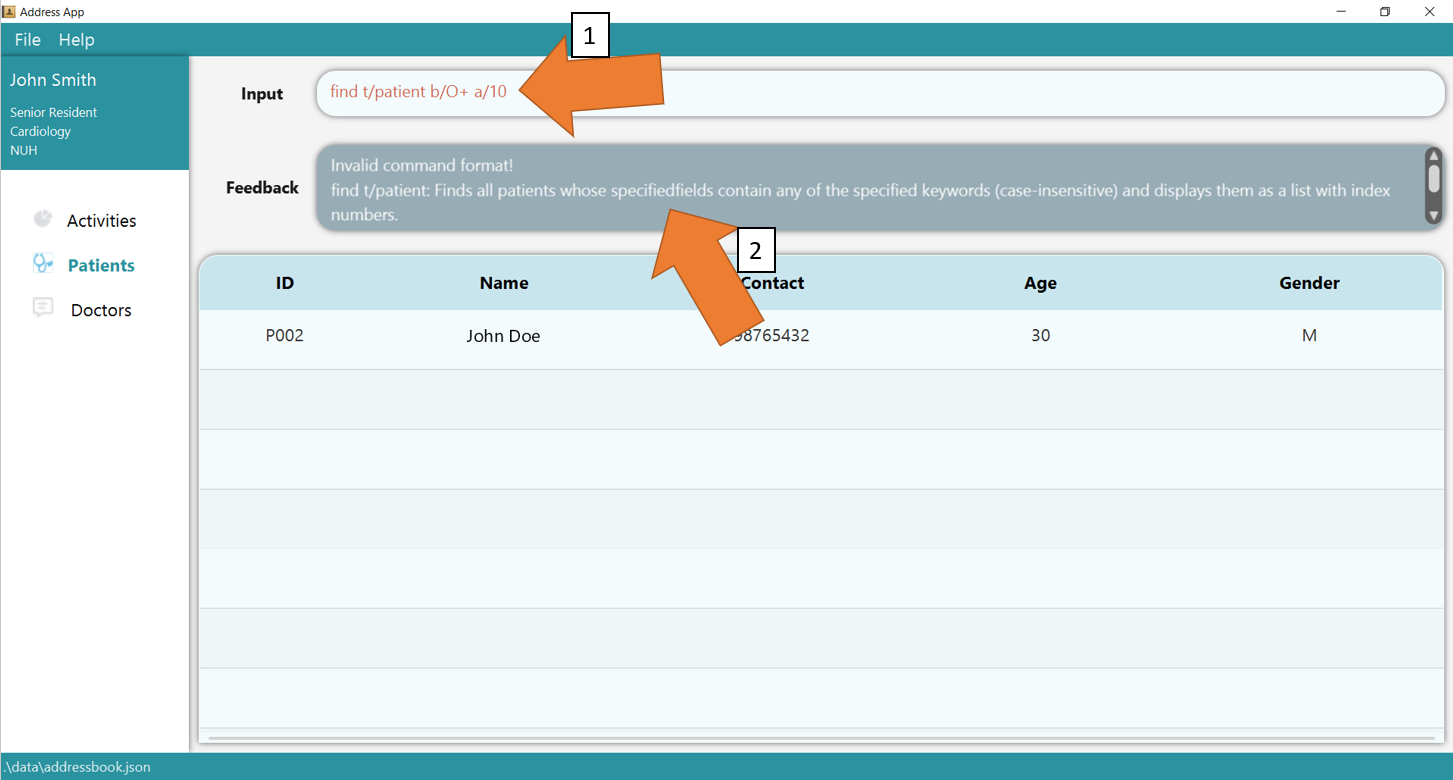Click the Address App title bar icon
This screenshot has width=1453, height=780.
click(9, 11)
